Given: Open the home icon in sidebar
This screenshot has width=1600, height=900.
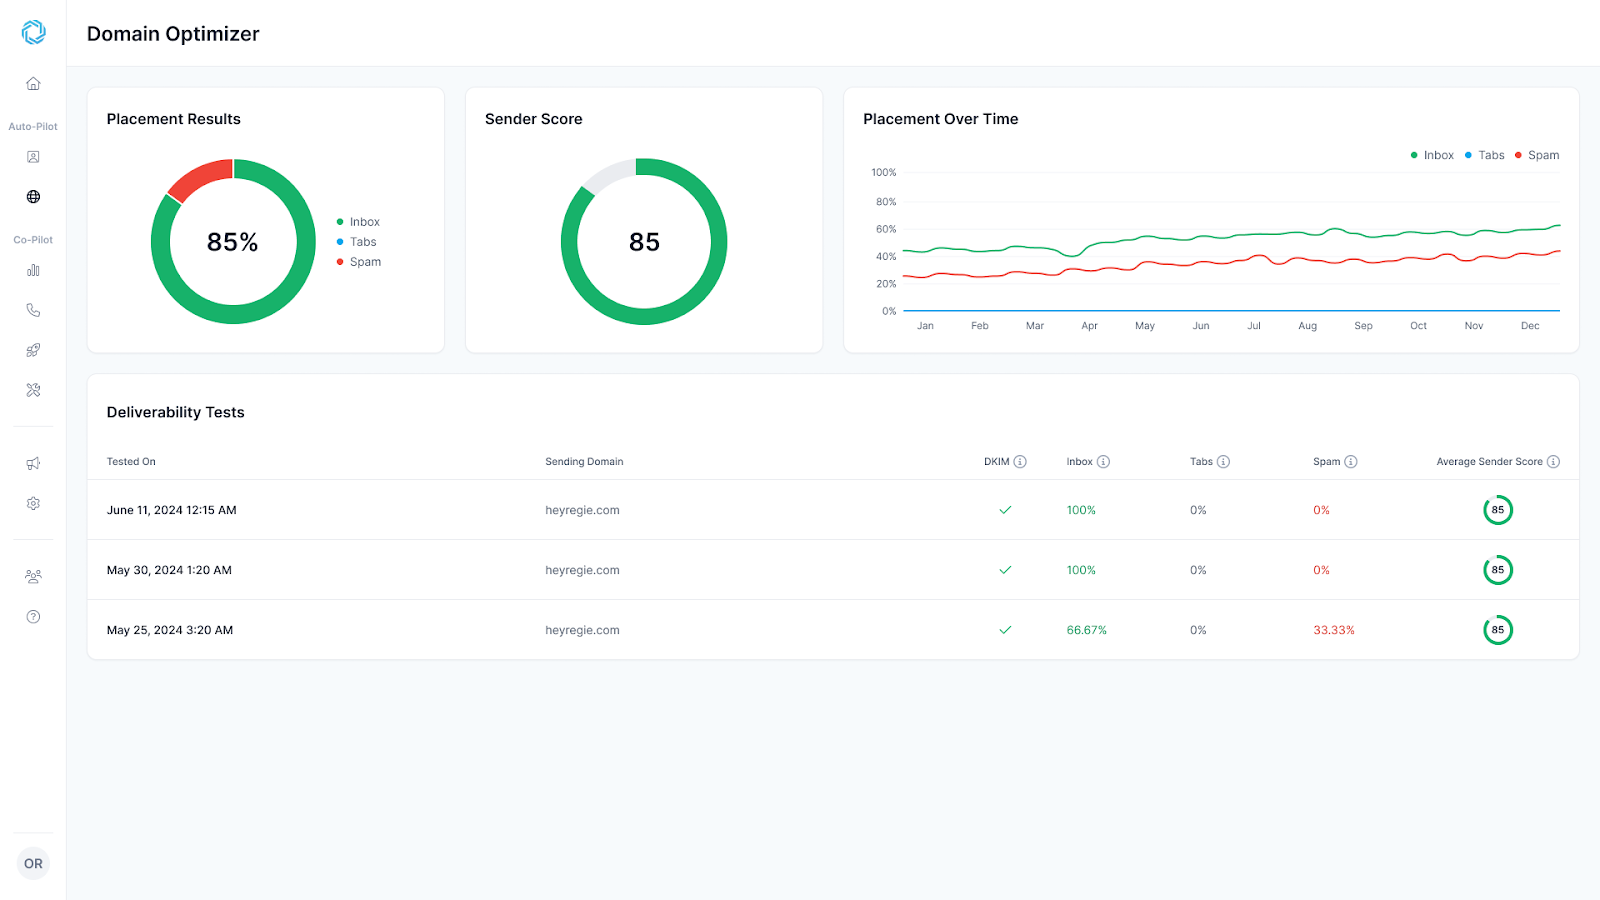Looking at the screenshot, I should click(x=33, y=84).
